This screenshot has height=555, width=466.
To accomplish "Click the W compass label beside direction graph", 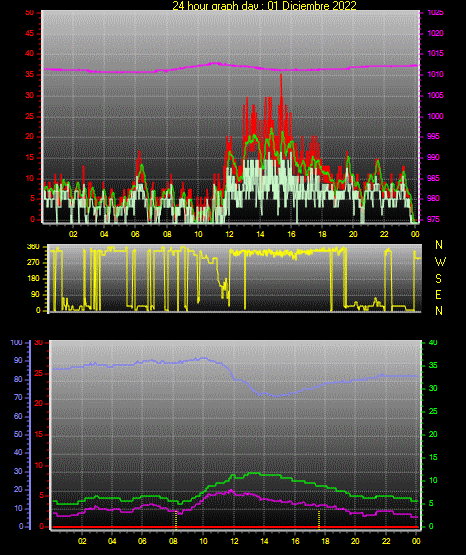I will tap(440, 262).
